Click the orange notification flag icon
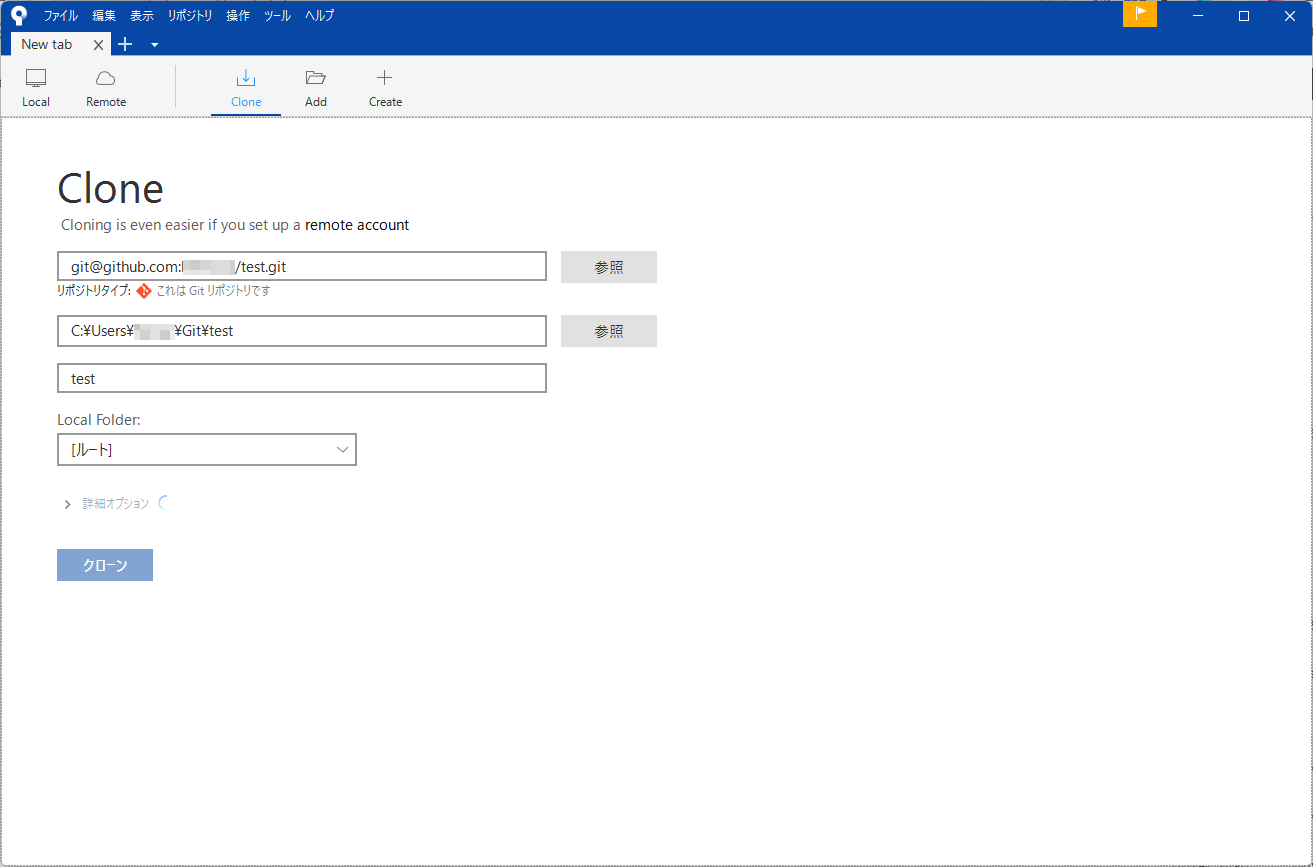Image resolution: width=1313 pixels, height=867 pixels. [1139, 14]
